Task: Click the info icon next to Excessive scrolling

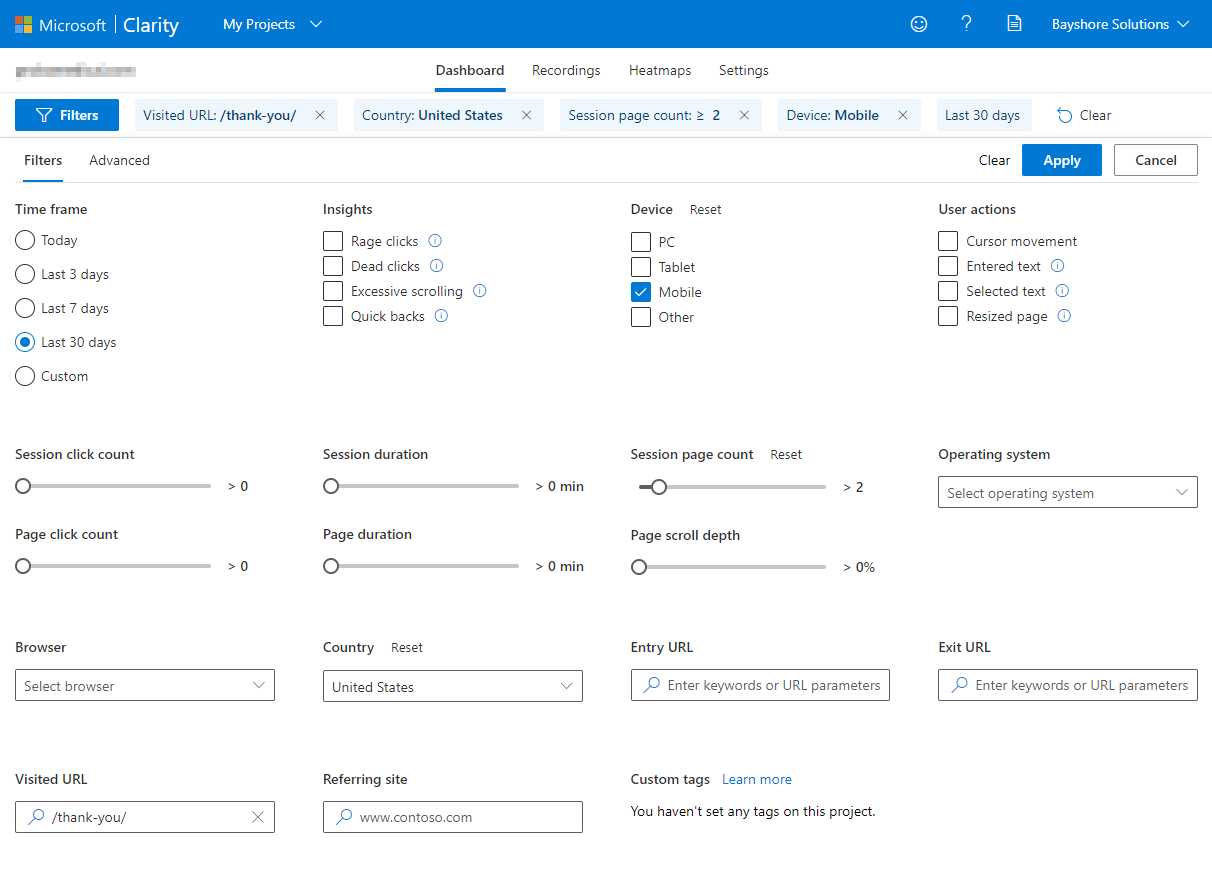Action: pyautogui.click(x=479, y=291)
